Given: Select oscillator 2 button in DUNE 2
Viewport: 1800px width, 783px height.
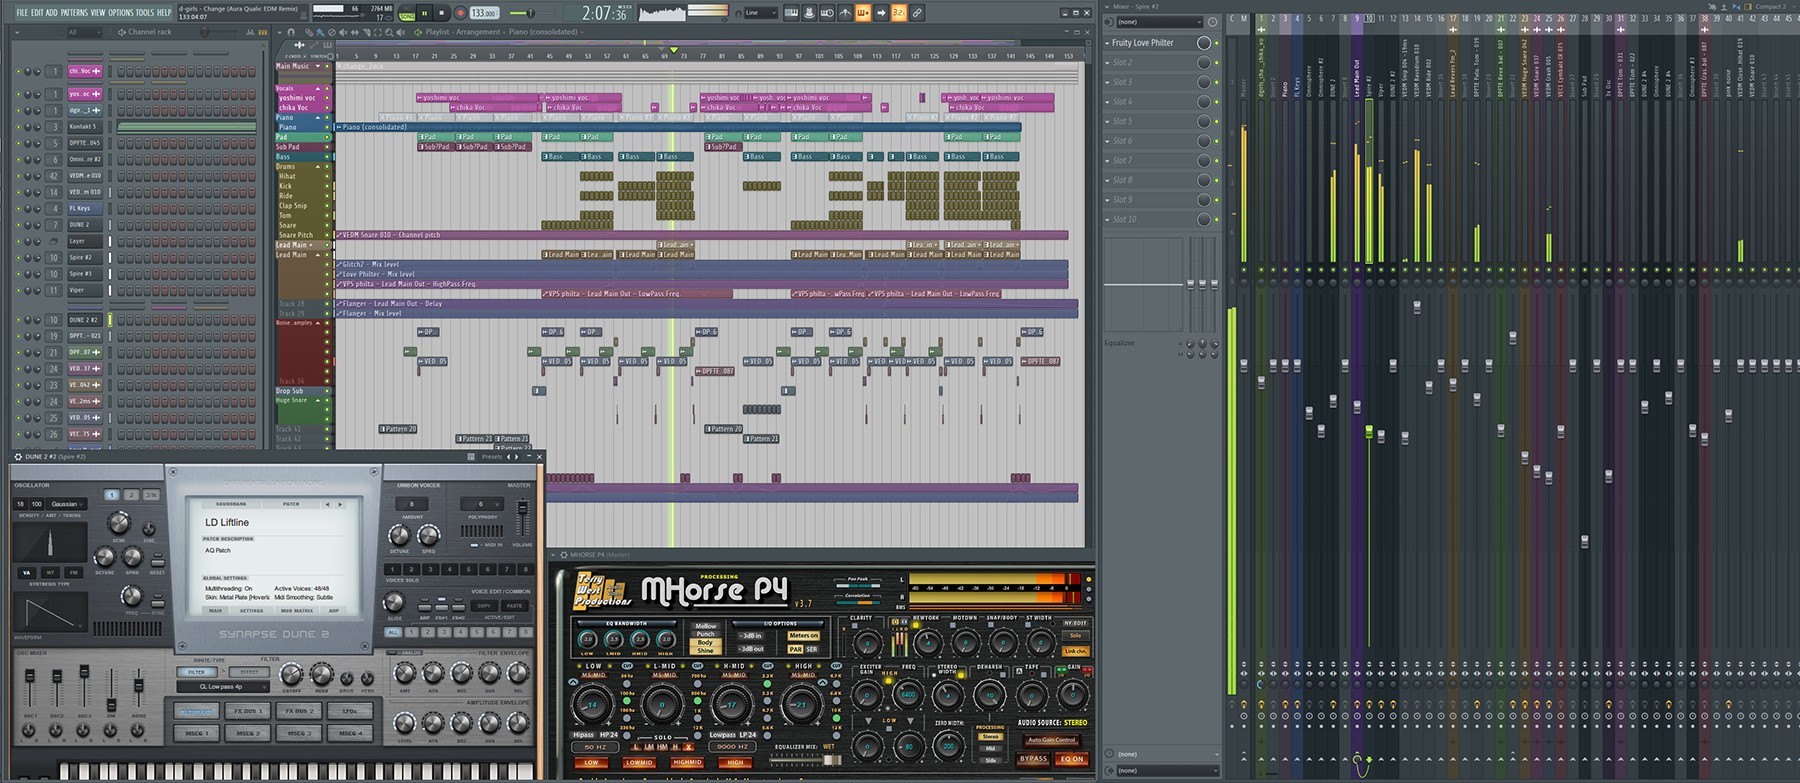Looking at the screenshot, I should coord(131,495).
